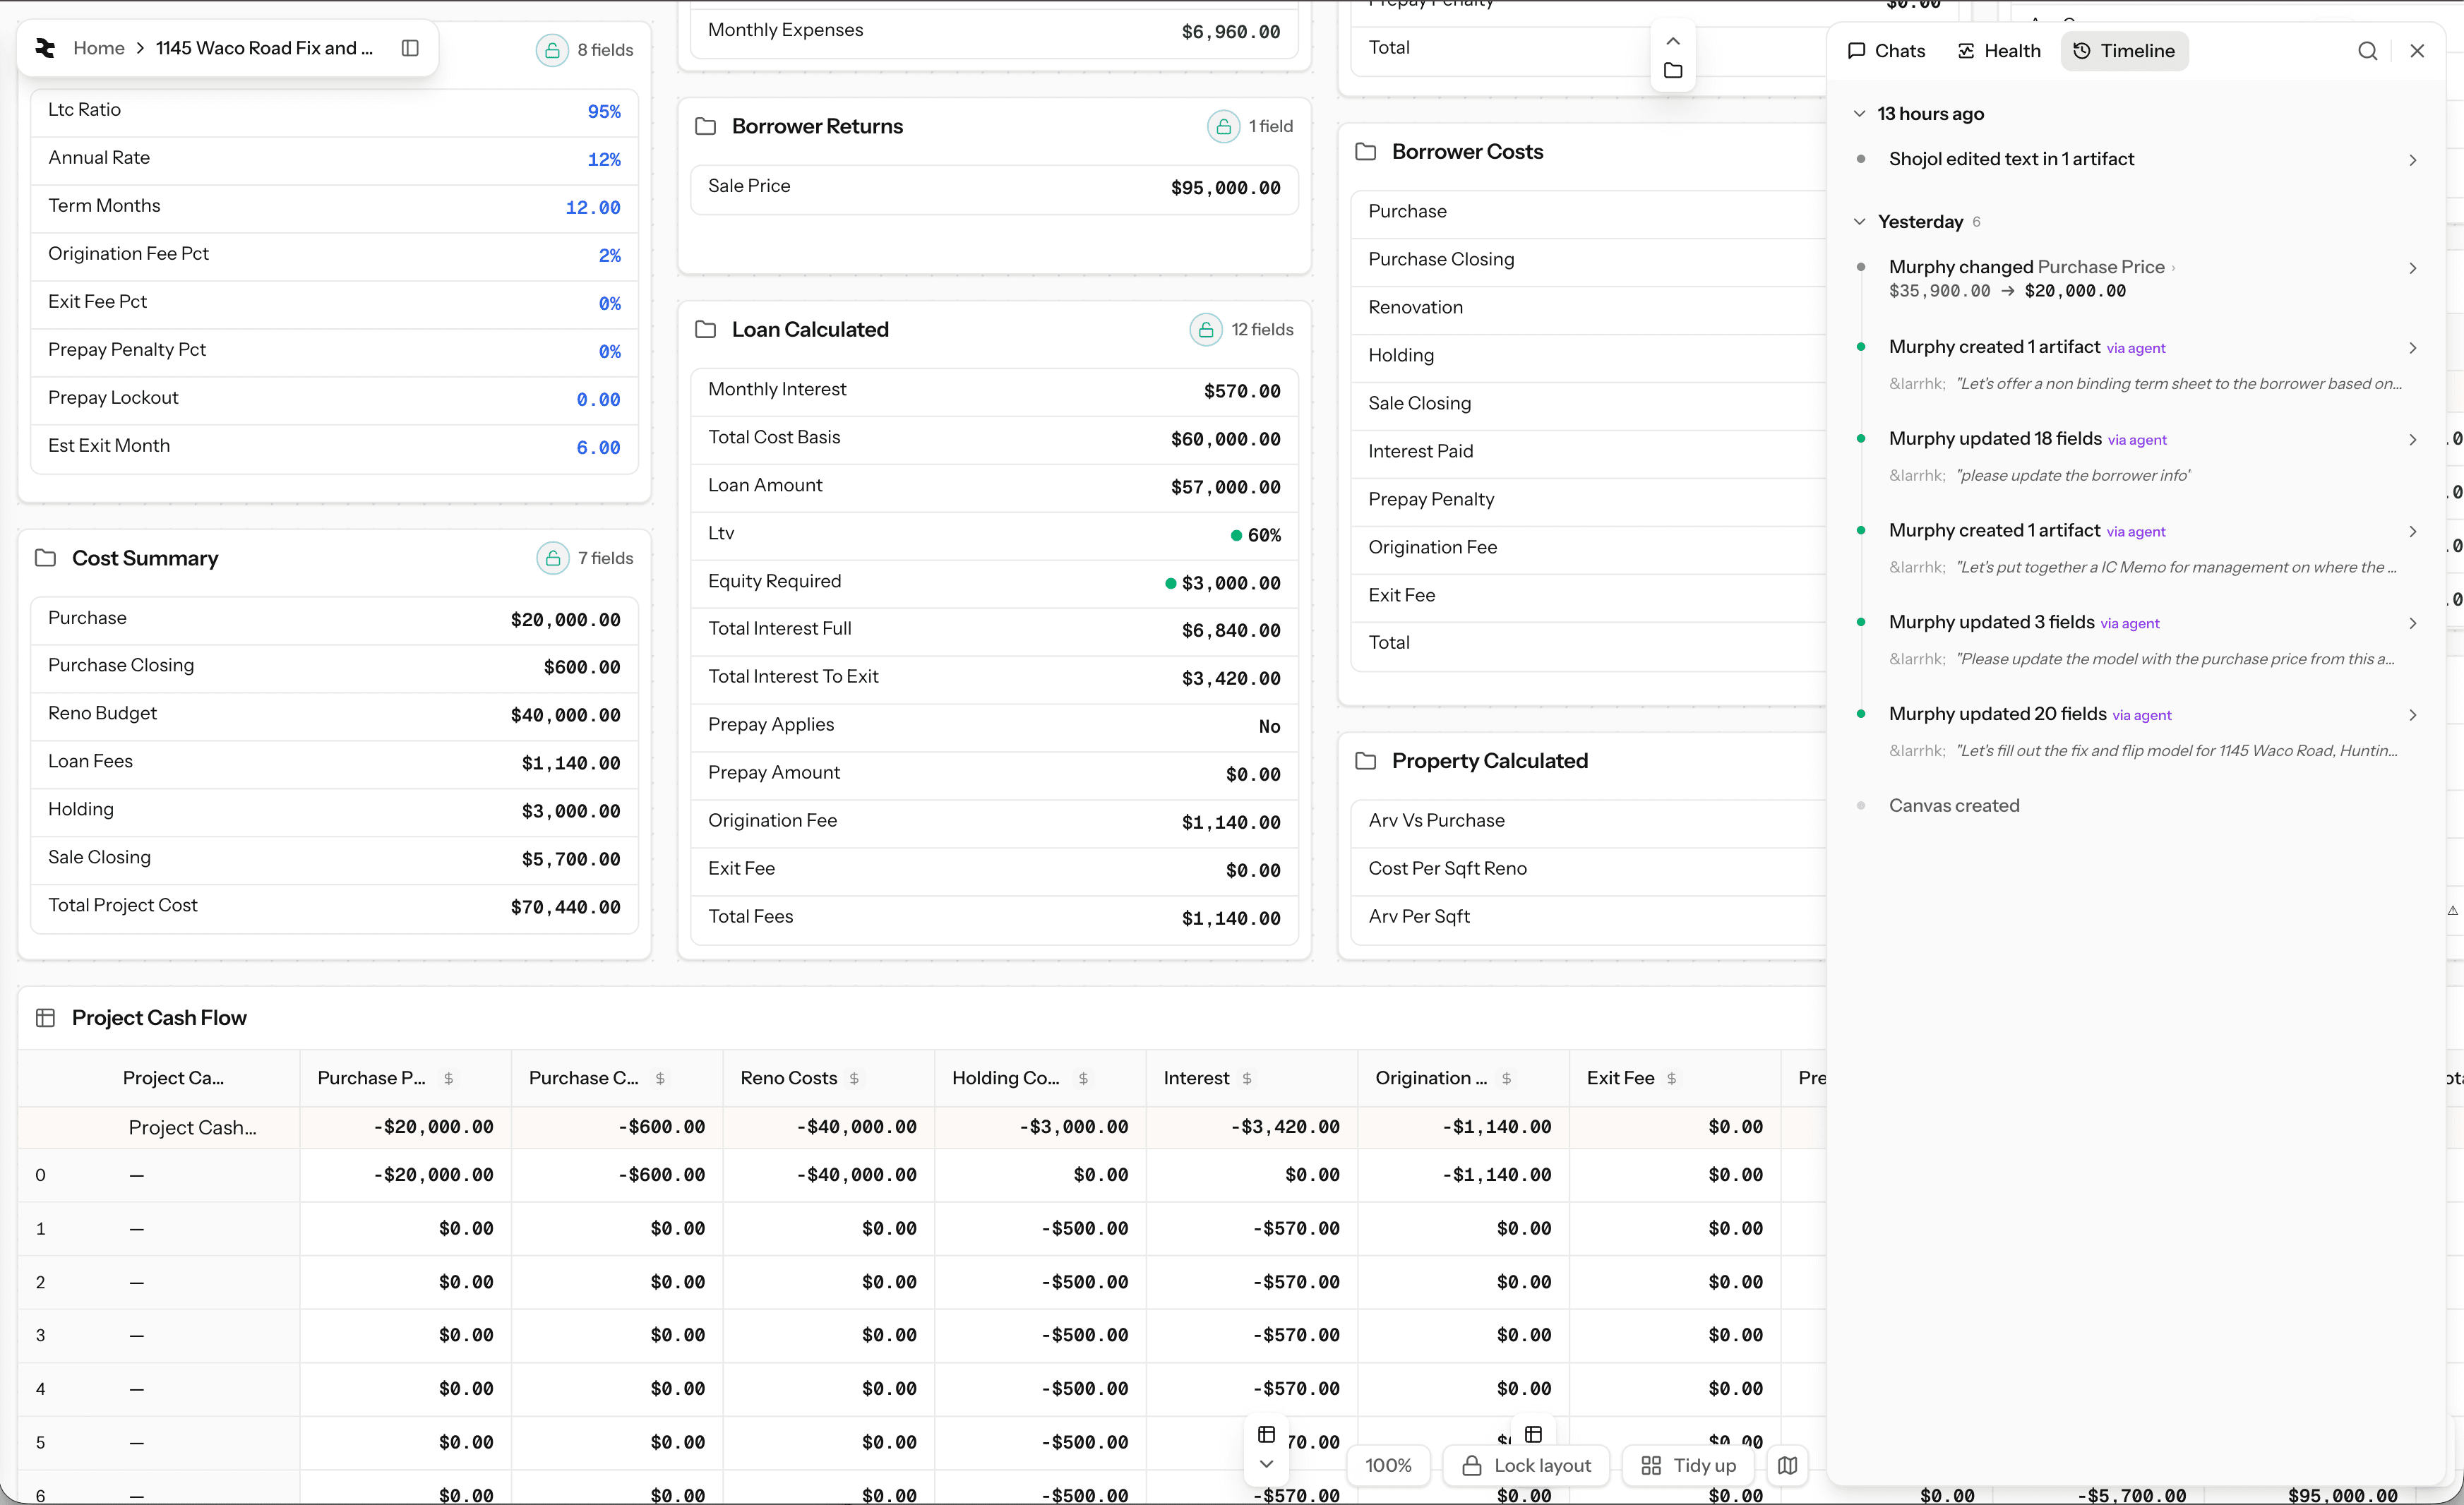Click the map view icon
The image size is (2464, 1505).
(1788, 1465)
